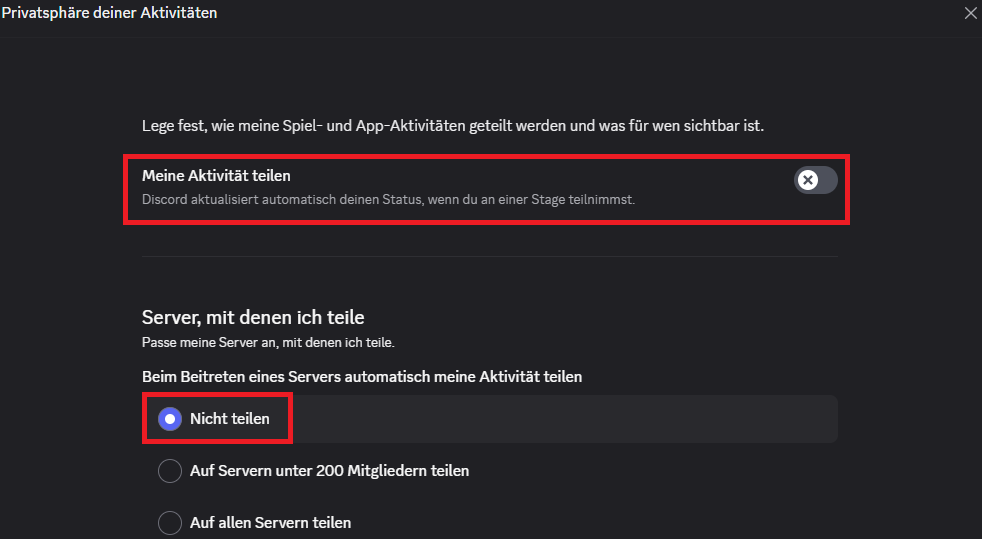This screenshot has height=539, width=982.
Task: Toggle the Meine Aktivität teilen switch
Action: click(815, 180)
